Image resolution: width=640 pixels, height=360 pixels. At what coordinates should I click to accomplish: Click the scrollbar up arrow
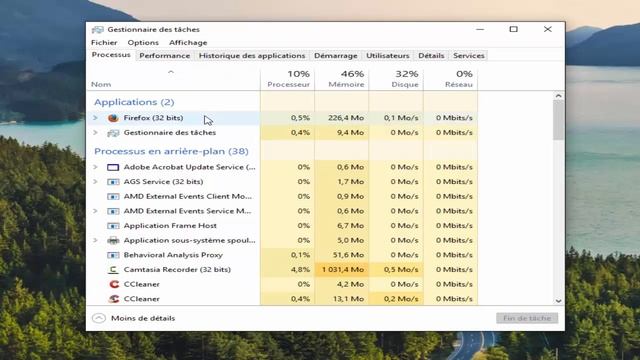tap(558, 96)
